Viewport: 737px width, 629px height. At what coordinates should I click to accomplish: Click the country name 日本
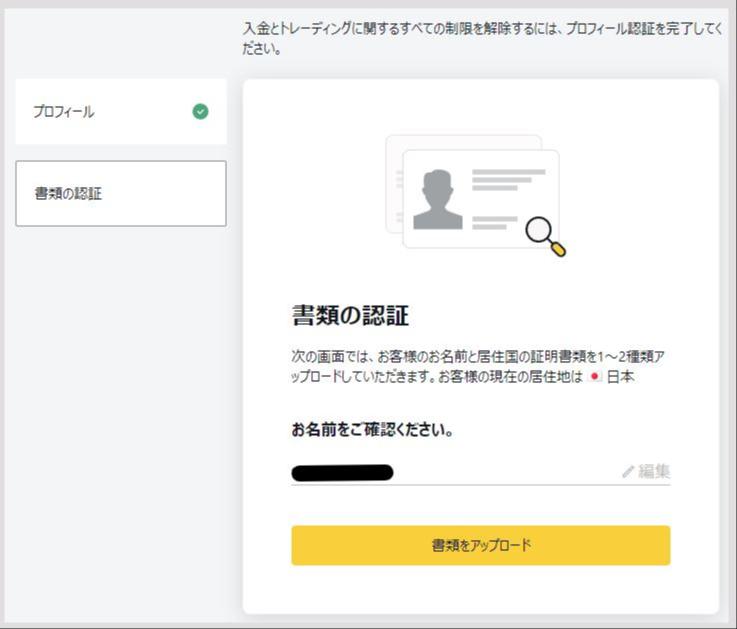pyautogui.click(x=620, y=377)
